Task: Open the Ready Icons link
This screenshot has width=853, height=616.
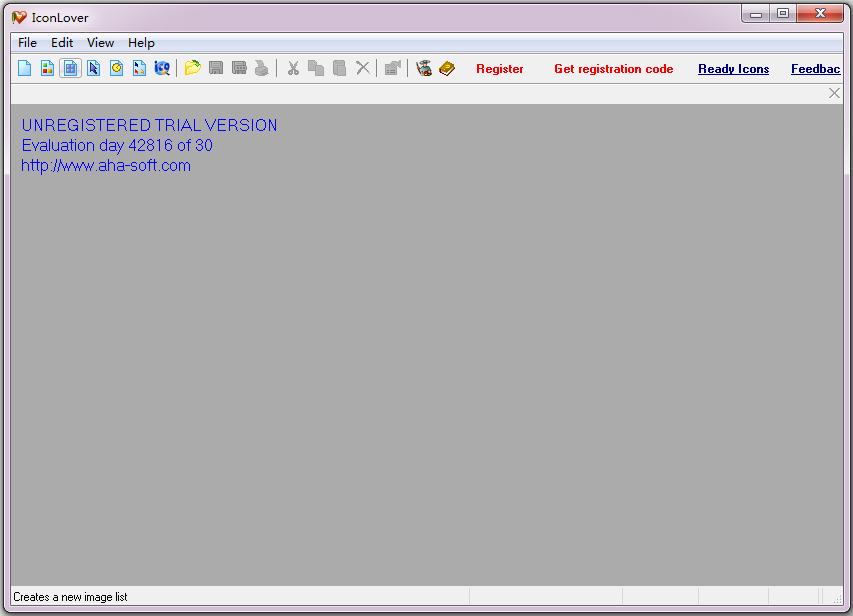Action: point(733,69)
